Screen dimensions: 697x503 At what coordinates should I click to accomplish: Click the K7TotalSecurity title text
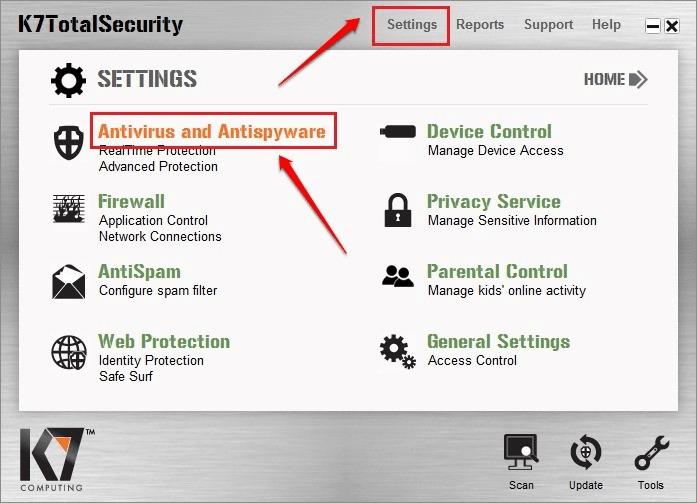[100, 24]
